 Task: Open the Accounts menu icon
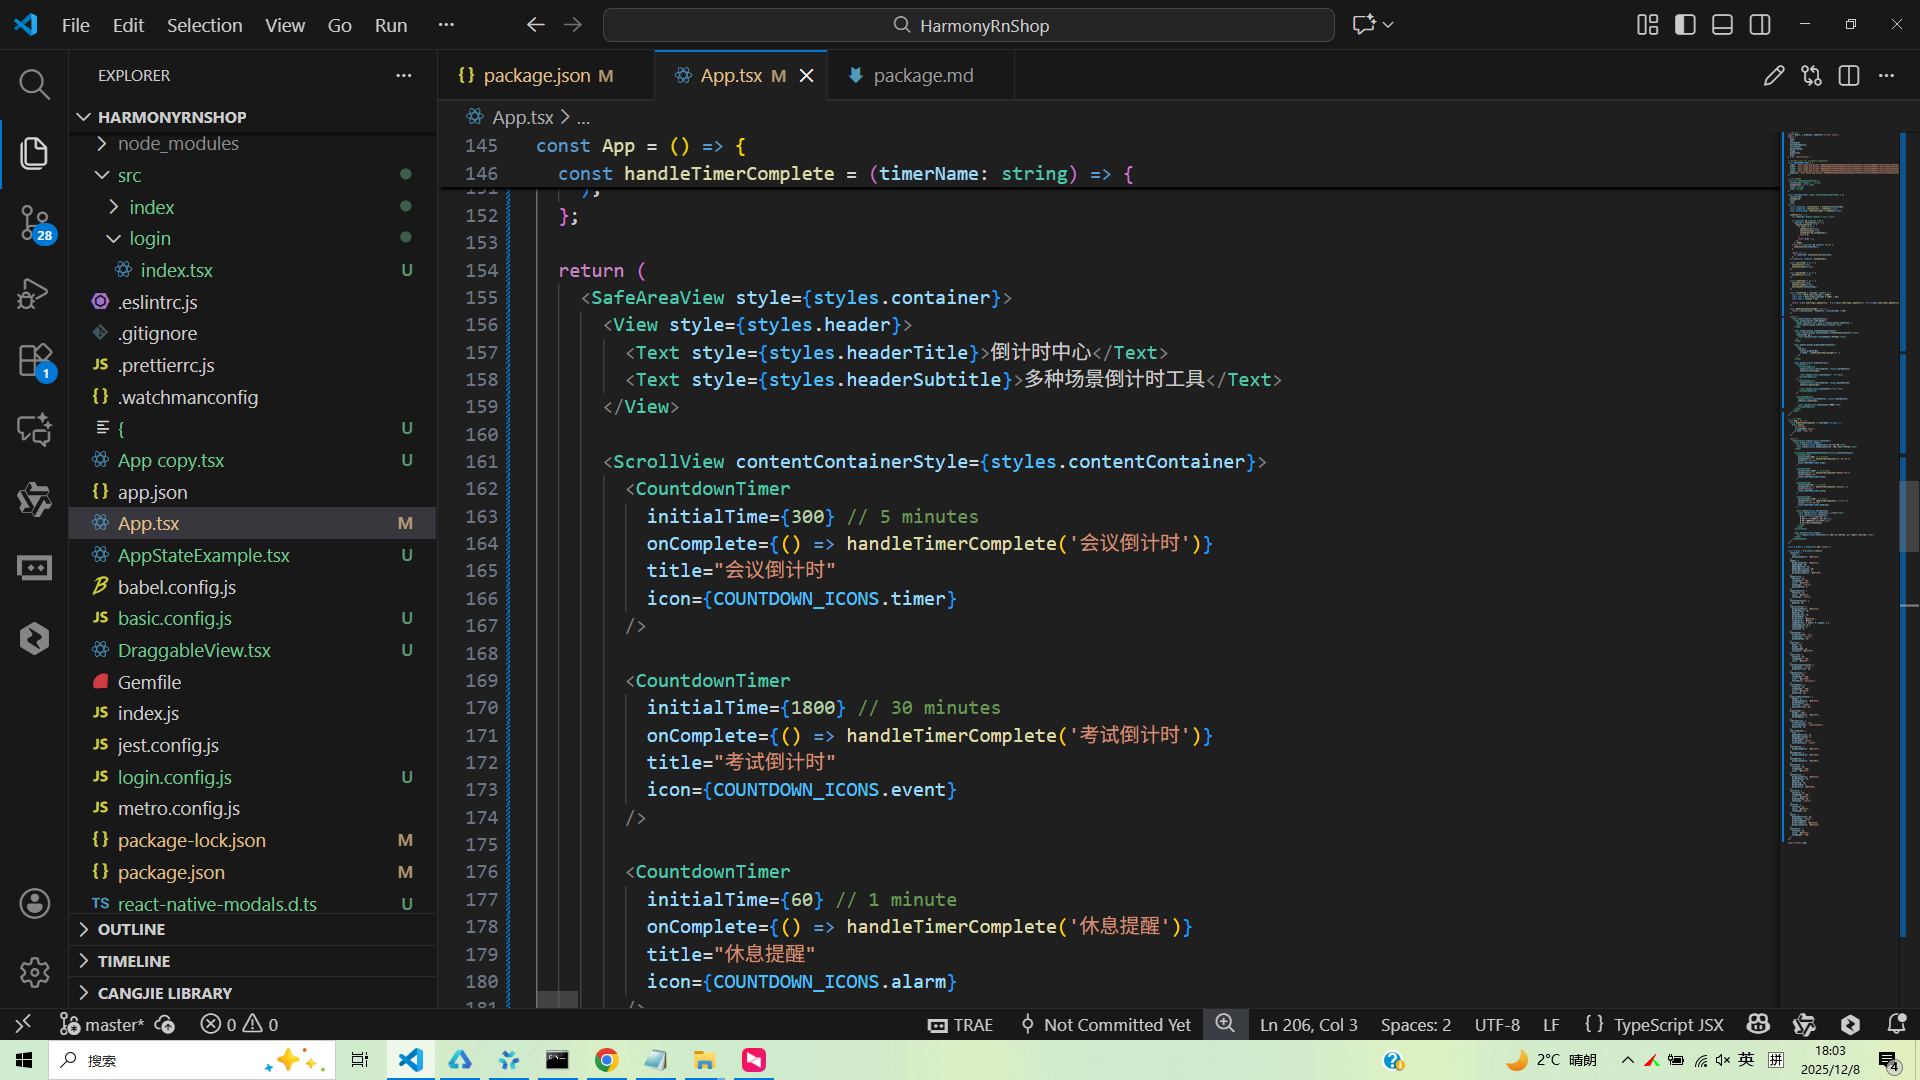[34, 904]
